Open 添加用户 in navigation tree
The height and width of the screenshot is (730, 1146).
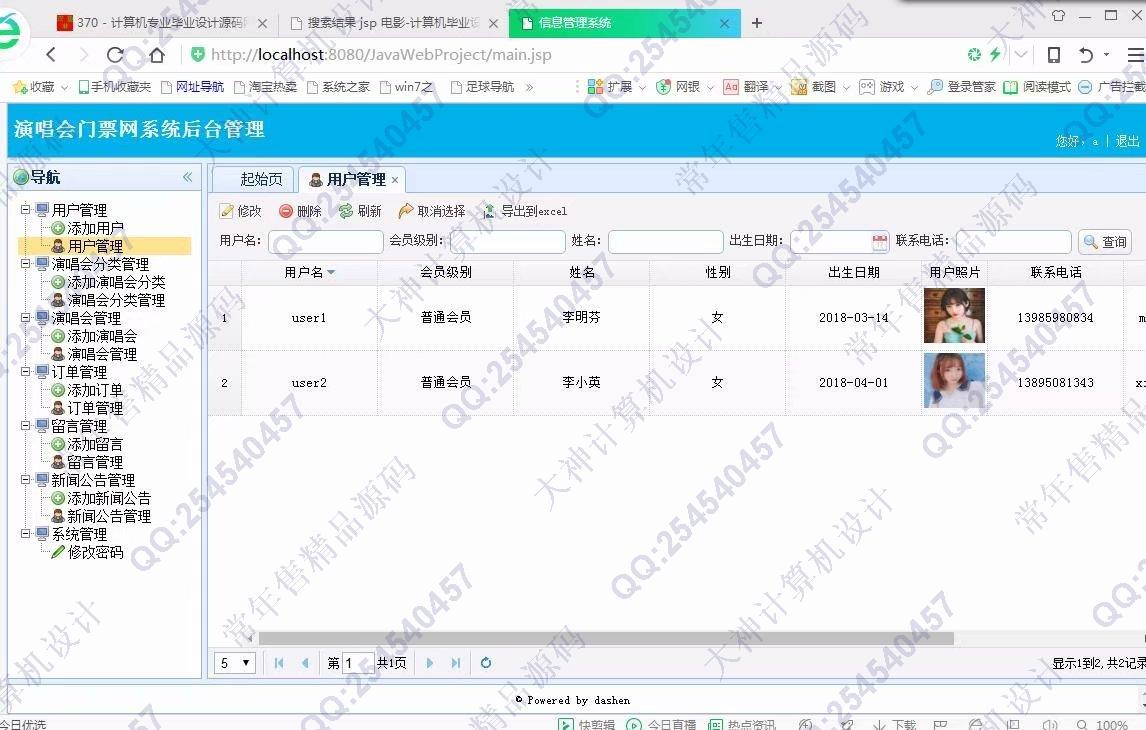tap(95, 228)
